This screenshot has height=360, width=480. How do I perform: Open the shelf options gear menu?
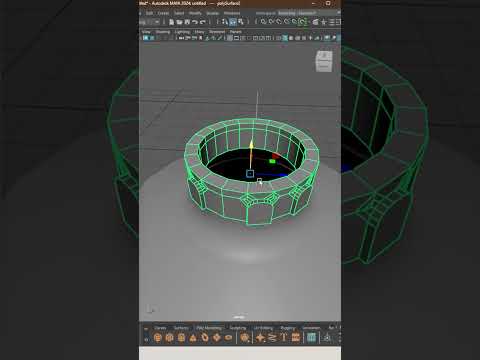click(x=146, y=340)
